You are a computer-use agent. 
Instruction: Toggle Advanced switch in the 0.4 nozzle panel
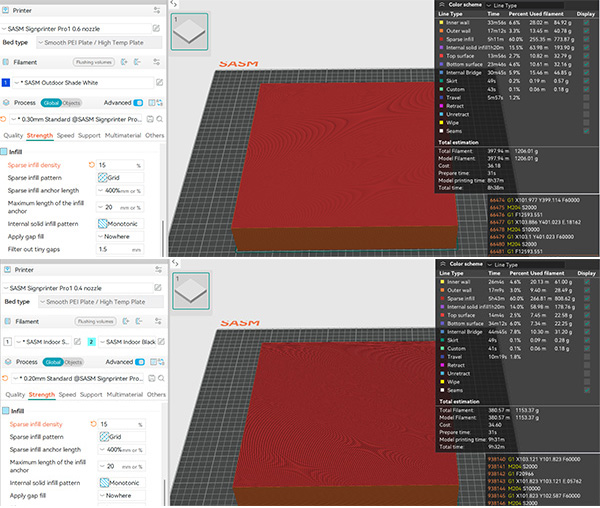pos(140,361)
